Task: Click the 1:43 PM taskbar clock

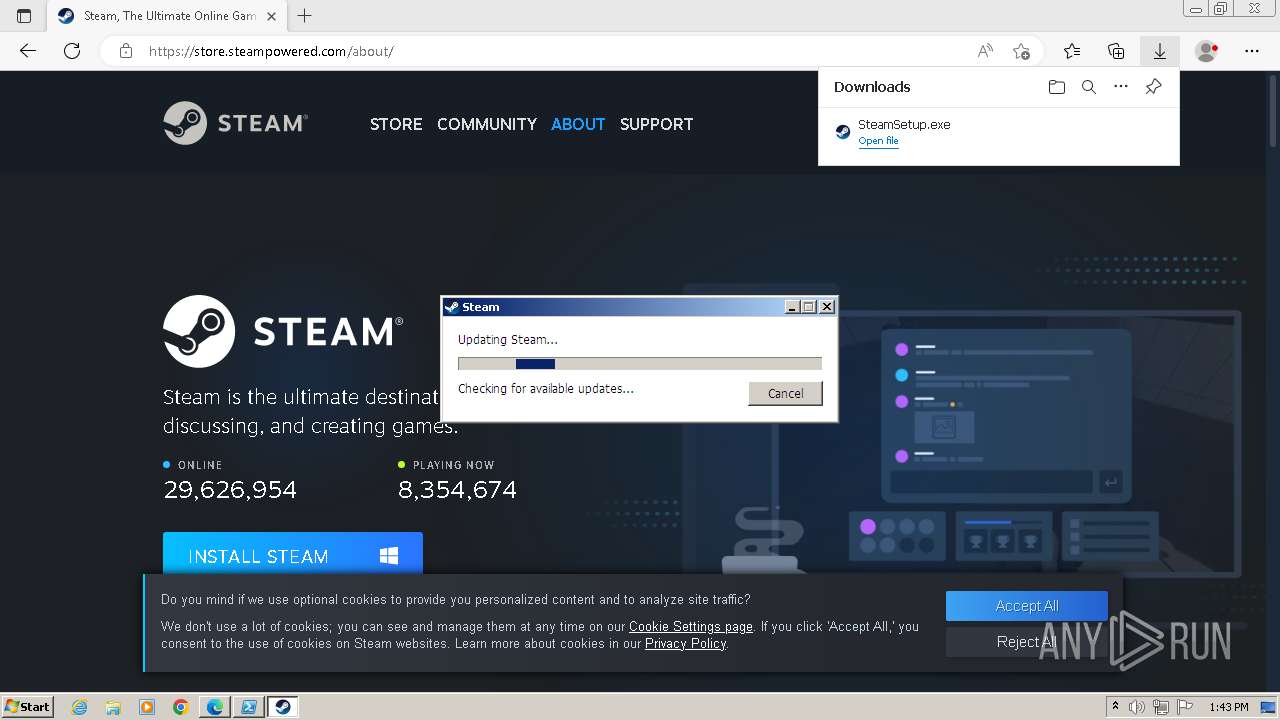Action: (1229, 707)
